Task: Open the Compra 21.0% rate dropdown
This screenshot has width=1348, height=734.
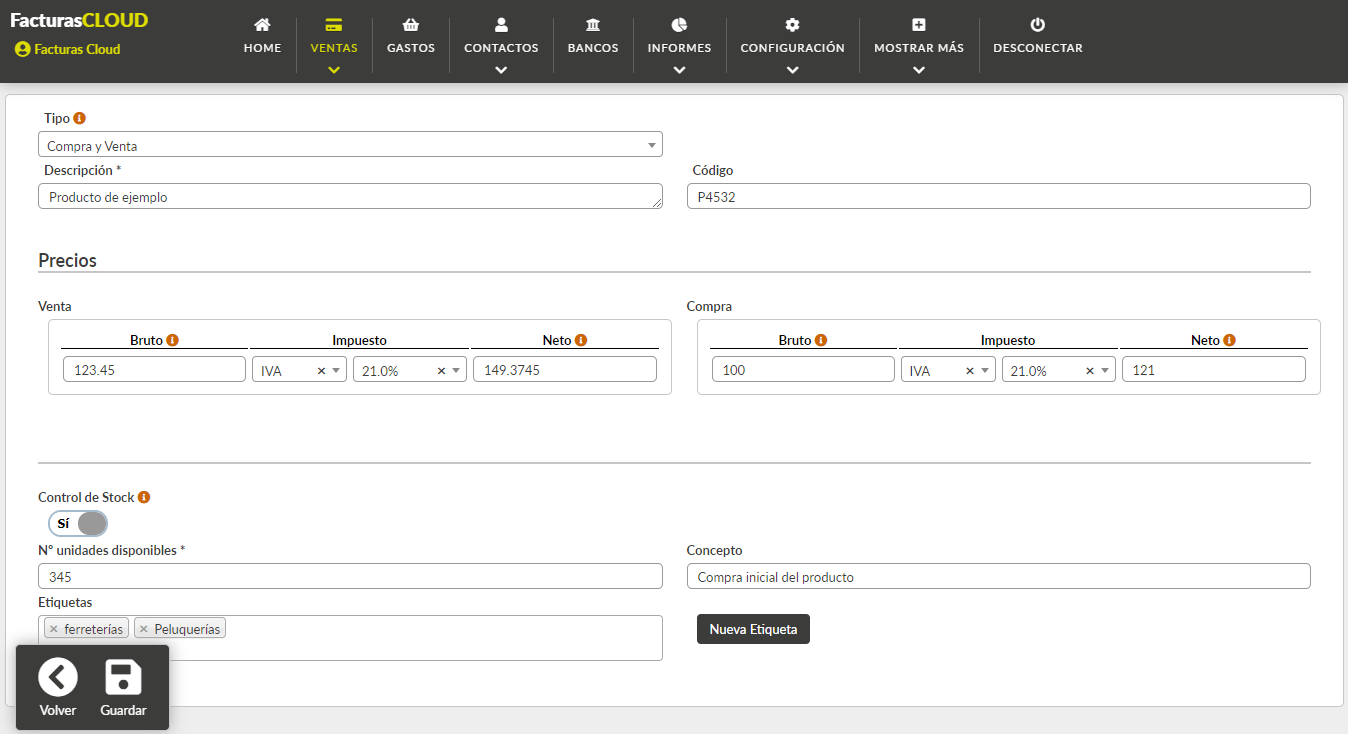Action: pos(1058,370)
